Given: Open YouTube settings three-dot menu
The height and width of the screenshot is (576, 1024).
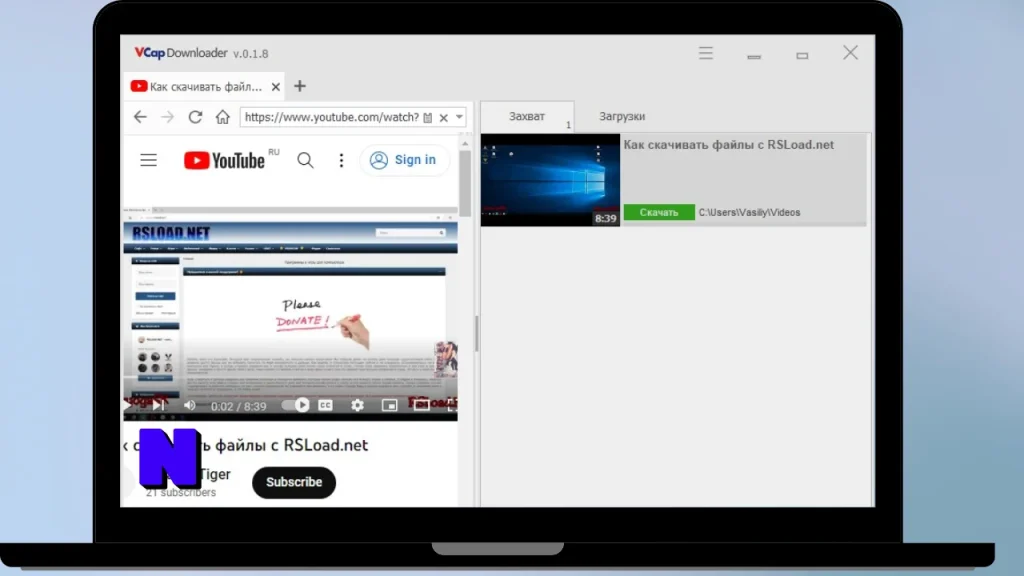Looking at the screenshot, I should click(x=341, y=160).
